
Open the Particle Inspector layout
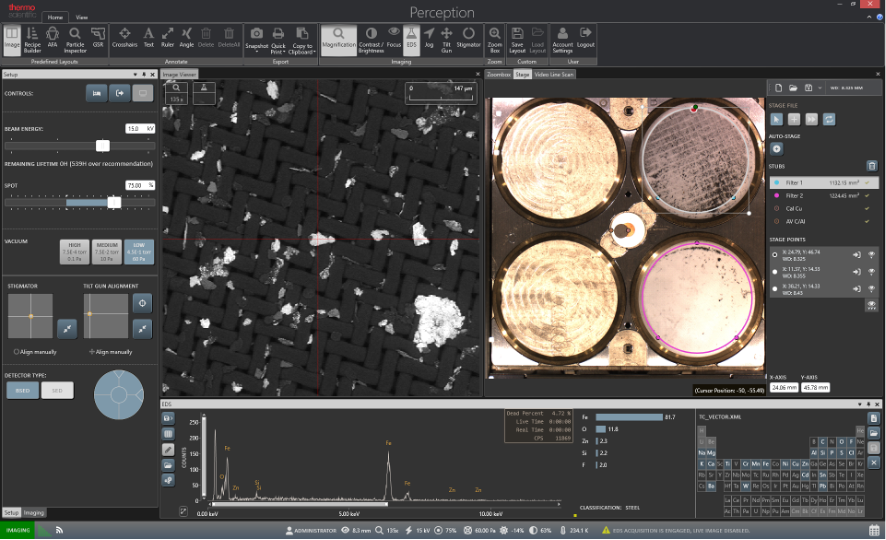click(x=75, y=40)
